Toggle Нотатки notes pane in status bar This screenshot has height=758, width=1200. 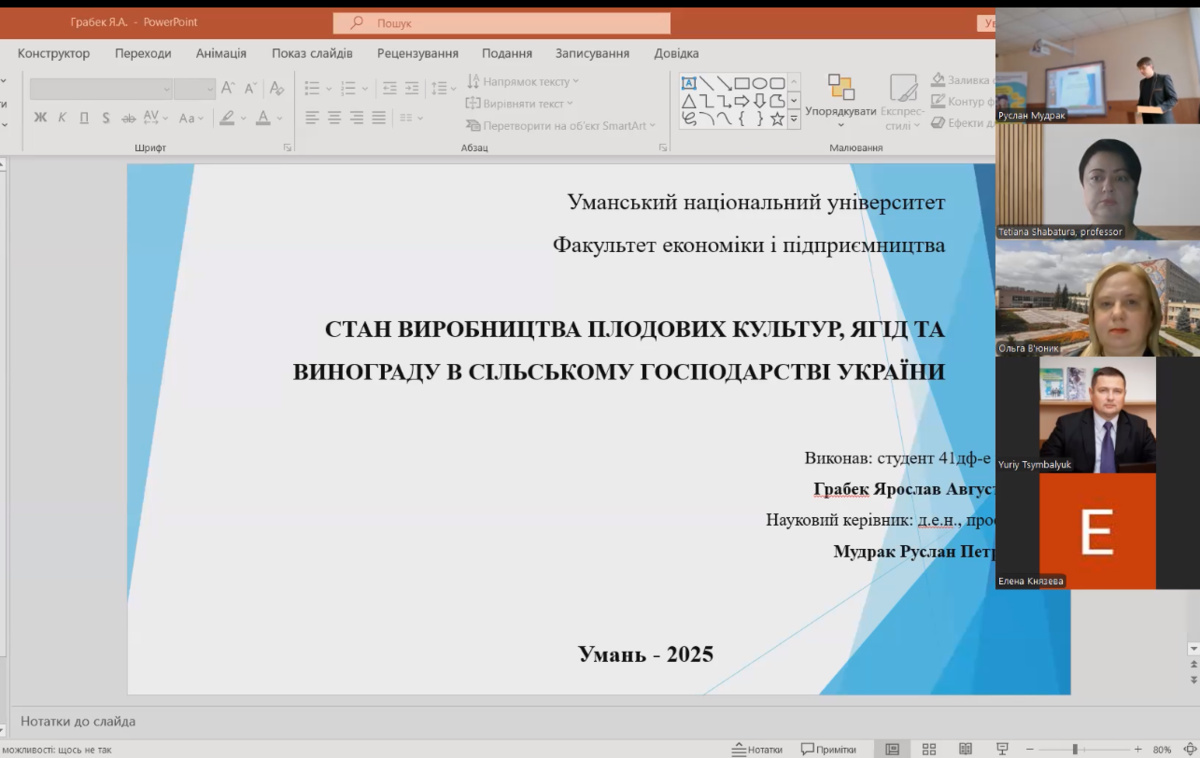pyautogui.click(x=757, y=749)
